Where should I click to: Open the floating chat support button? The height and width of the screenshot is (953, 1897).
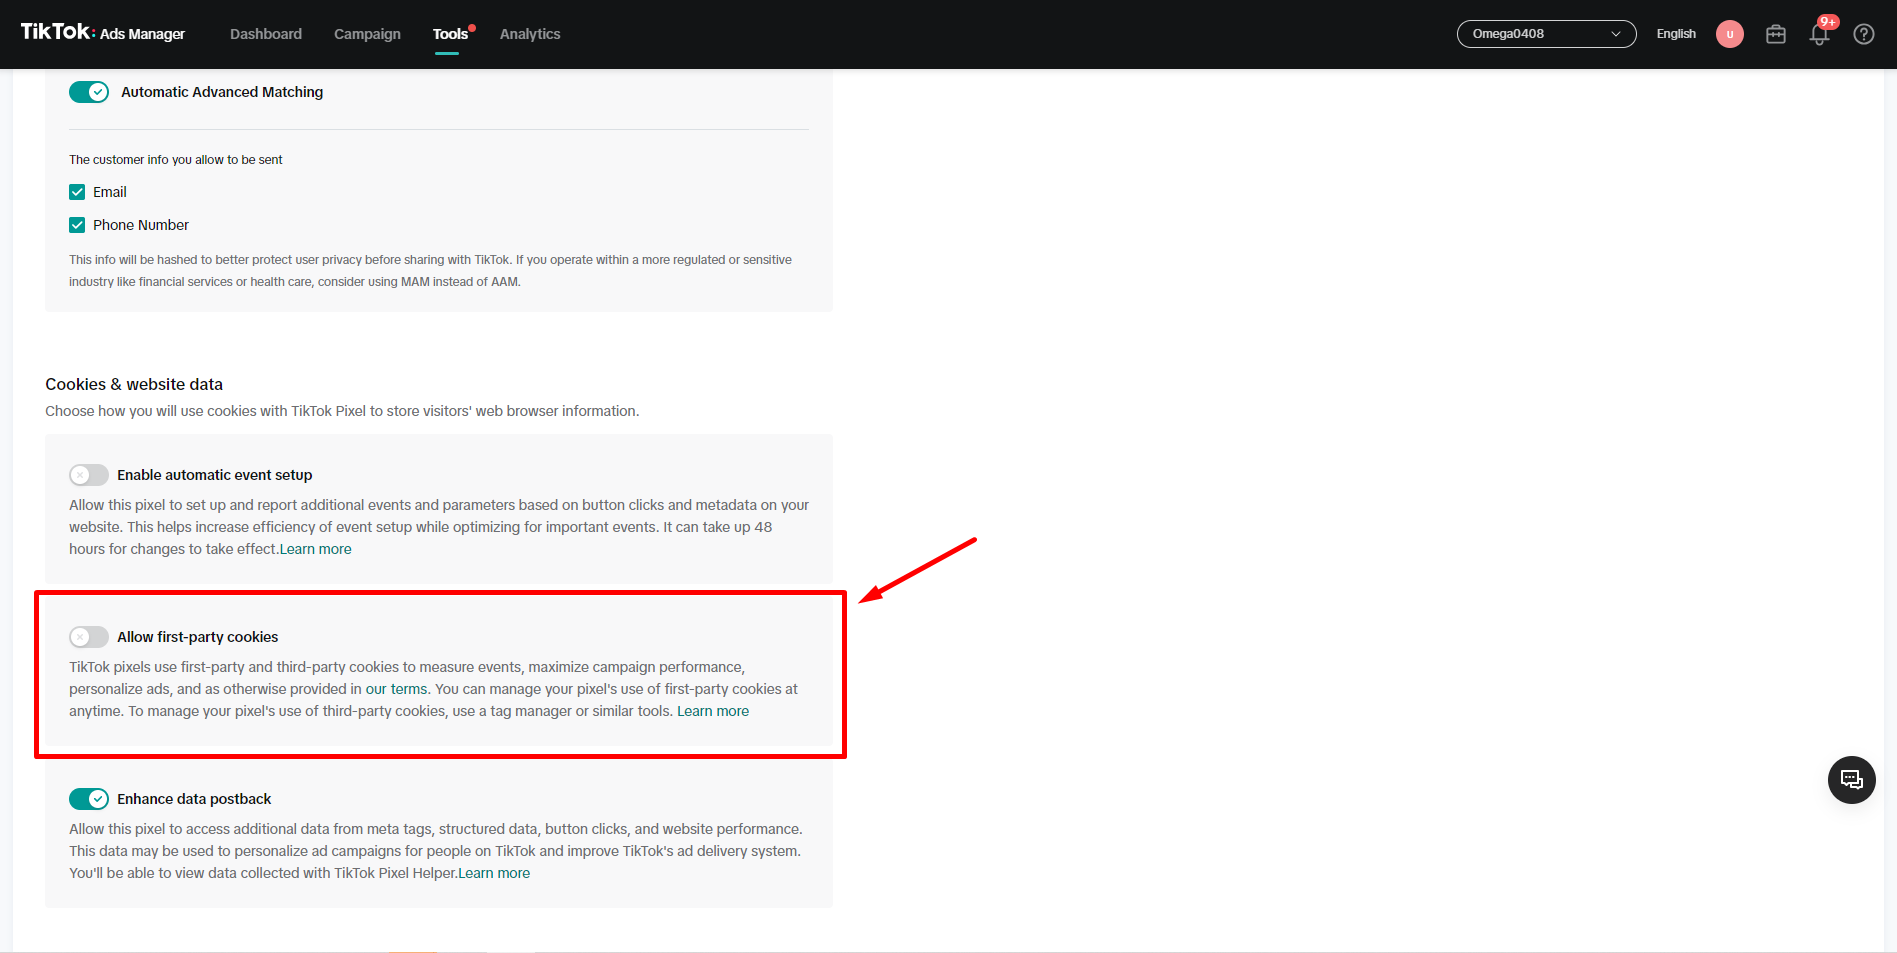click(1851, 780)
